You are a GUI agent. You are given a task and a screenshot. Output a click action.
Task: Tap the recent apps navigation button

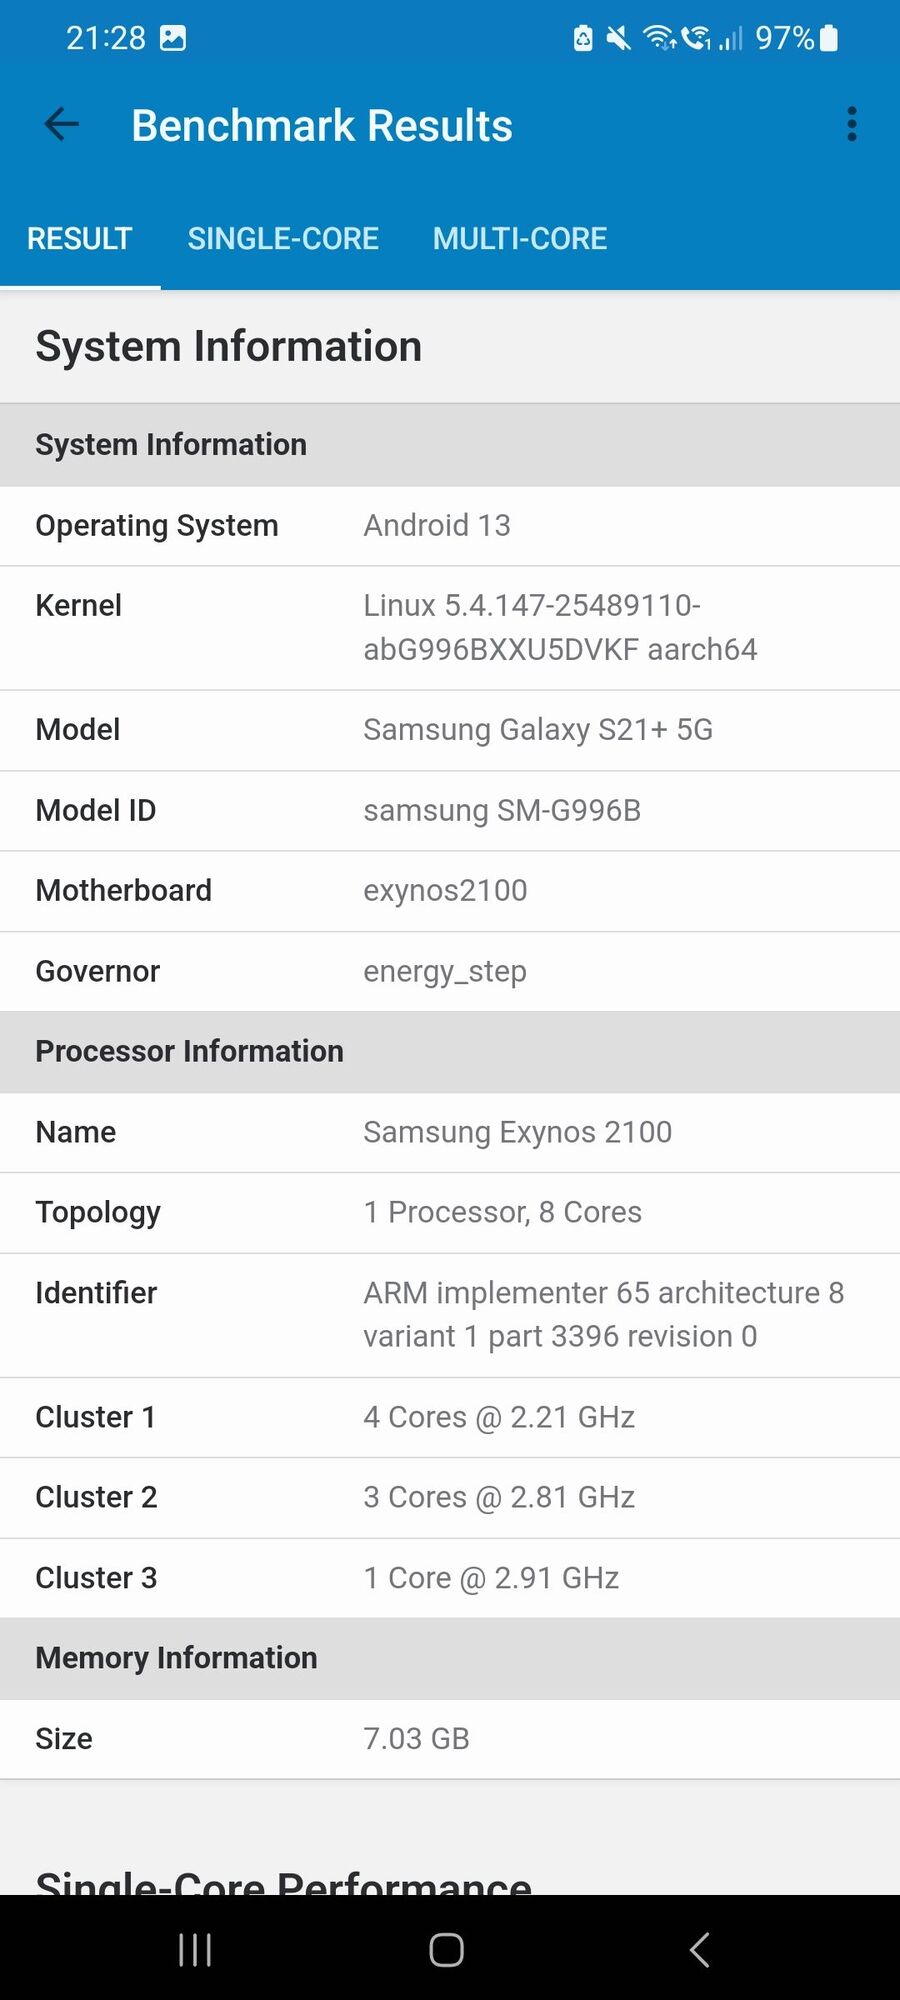point(195,1949)
